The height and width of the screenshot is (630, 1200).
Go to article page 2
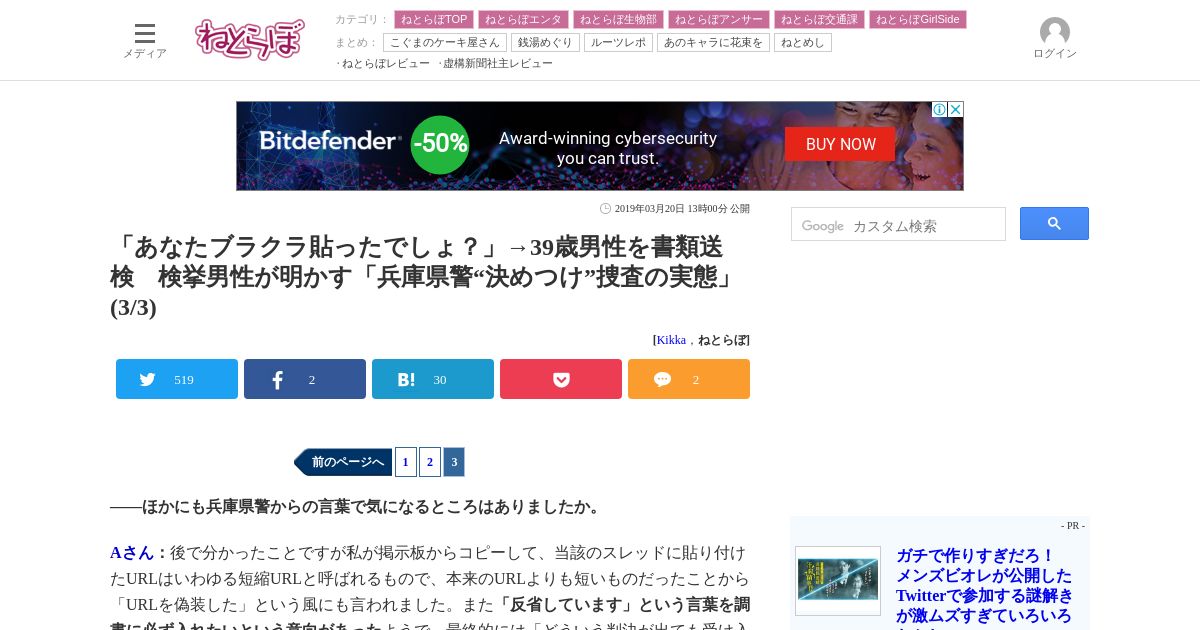[430, 462]
